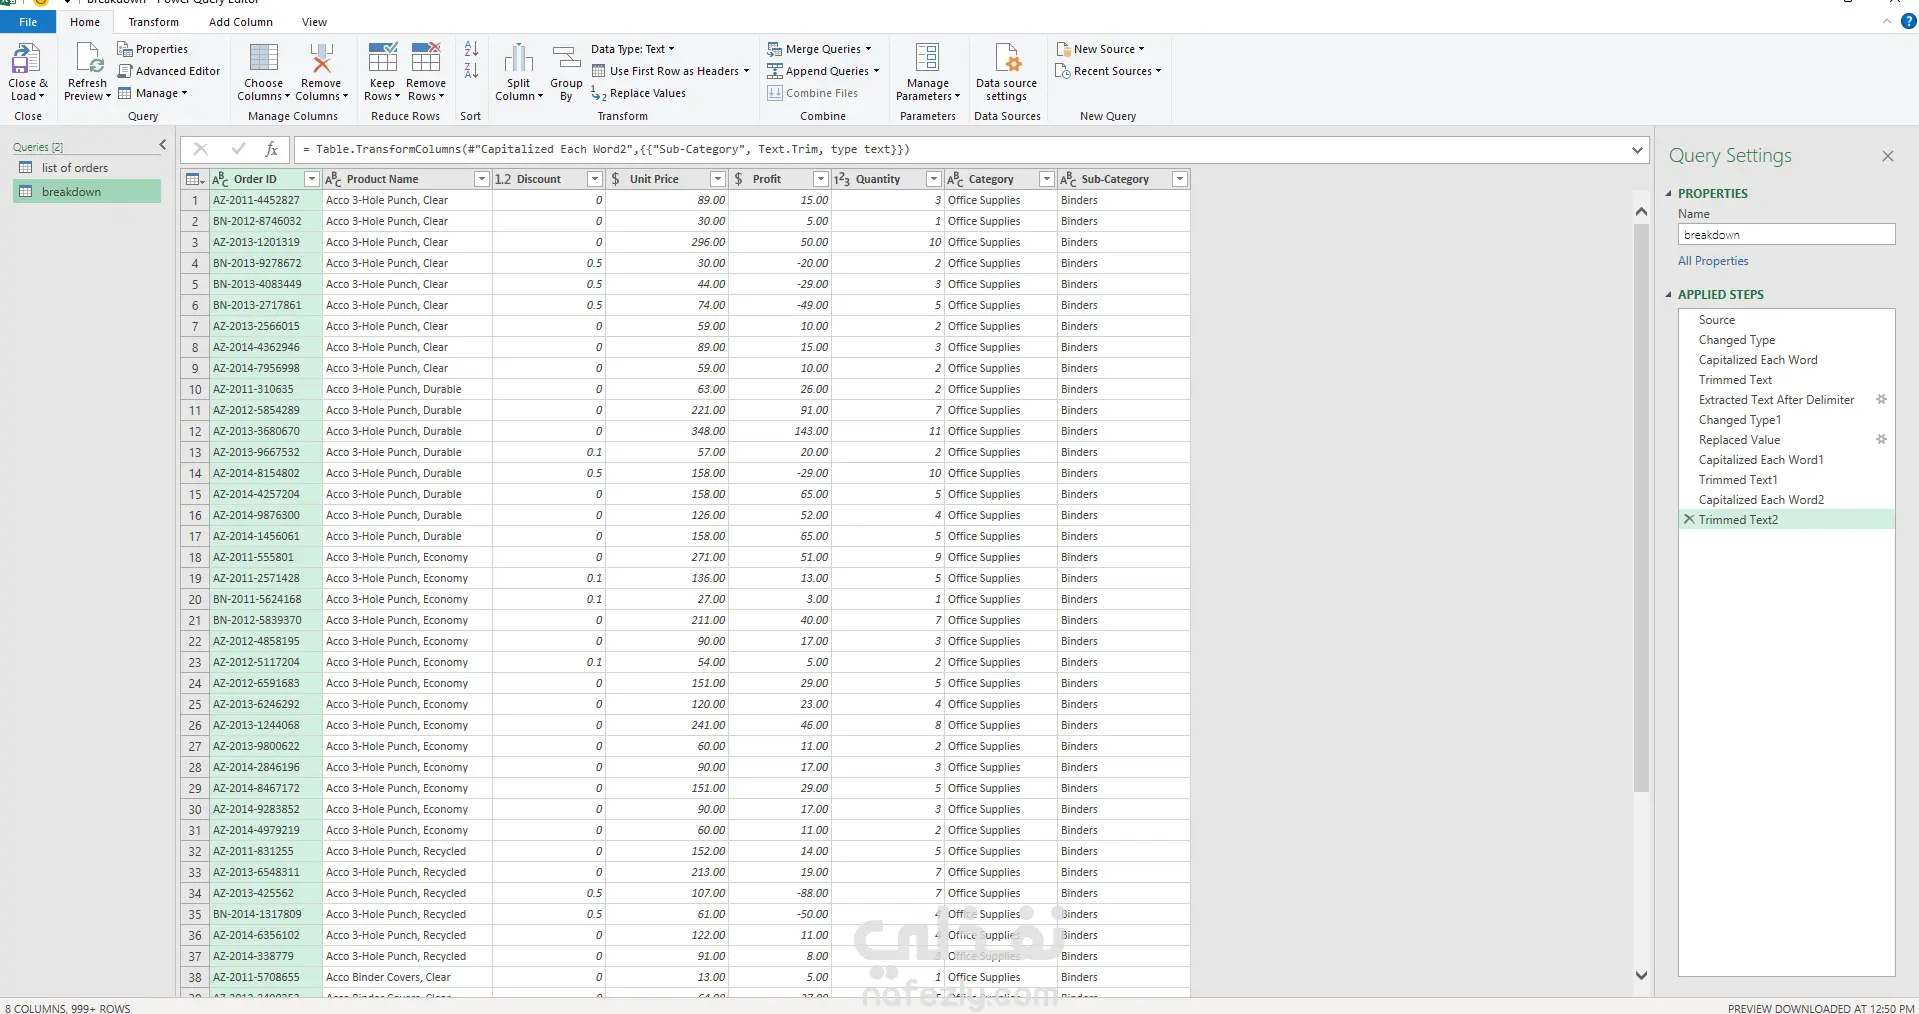The width and height of the screenshot is (1919, 1014).
Task: Open the Unit Price column filter dropdown
Action: point(717,179)
